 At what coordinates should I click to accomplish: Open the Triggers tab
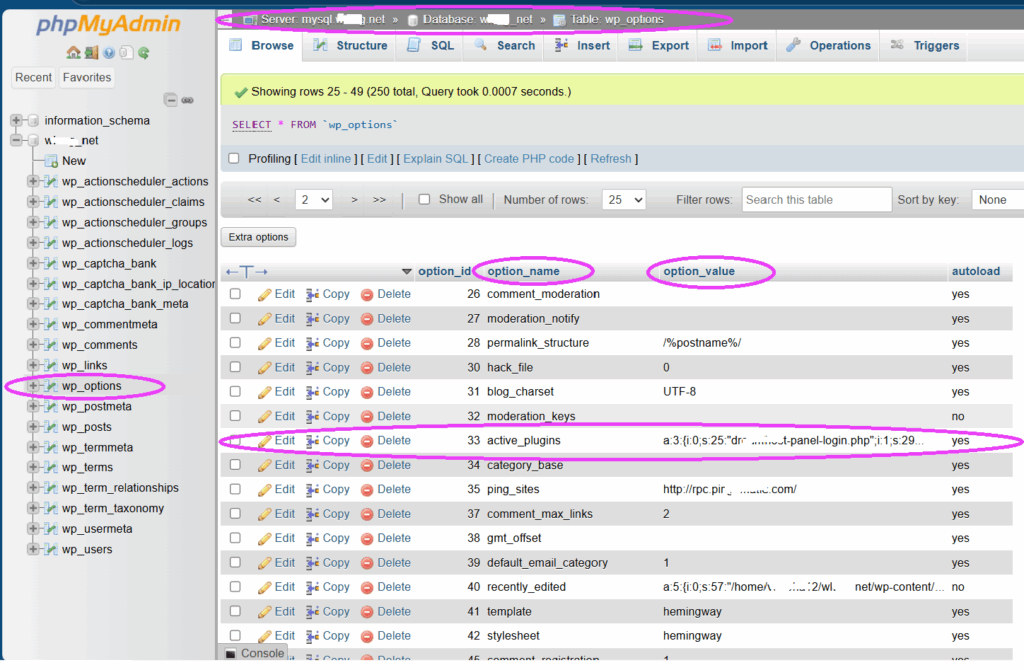924,46
